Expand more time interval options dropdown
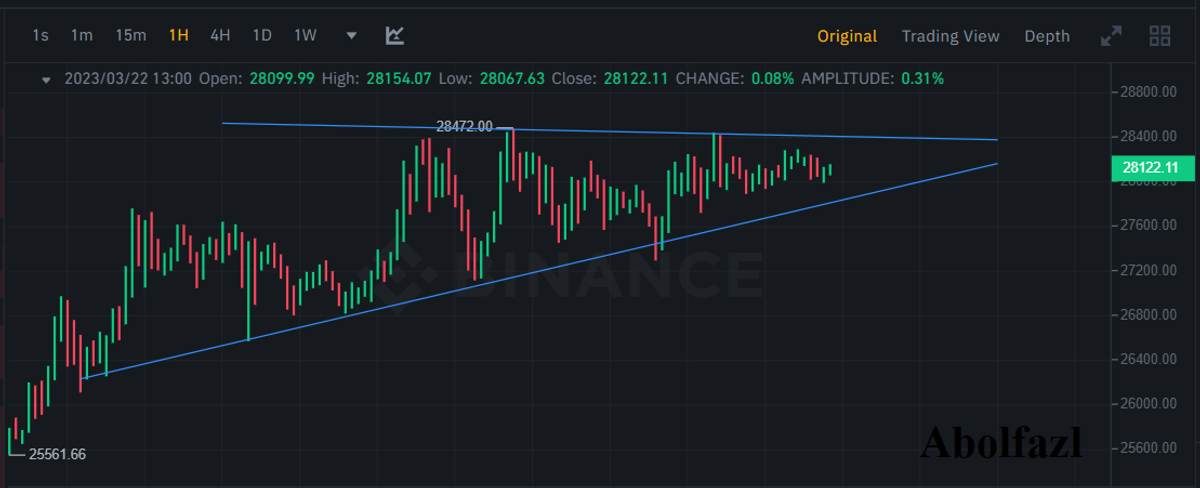The width and height of the screenshot is (1200, 488). pyautogui.click(x=351, y=36)
